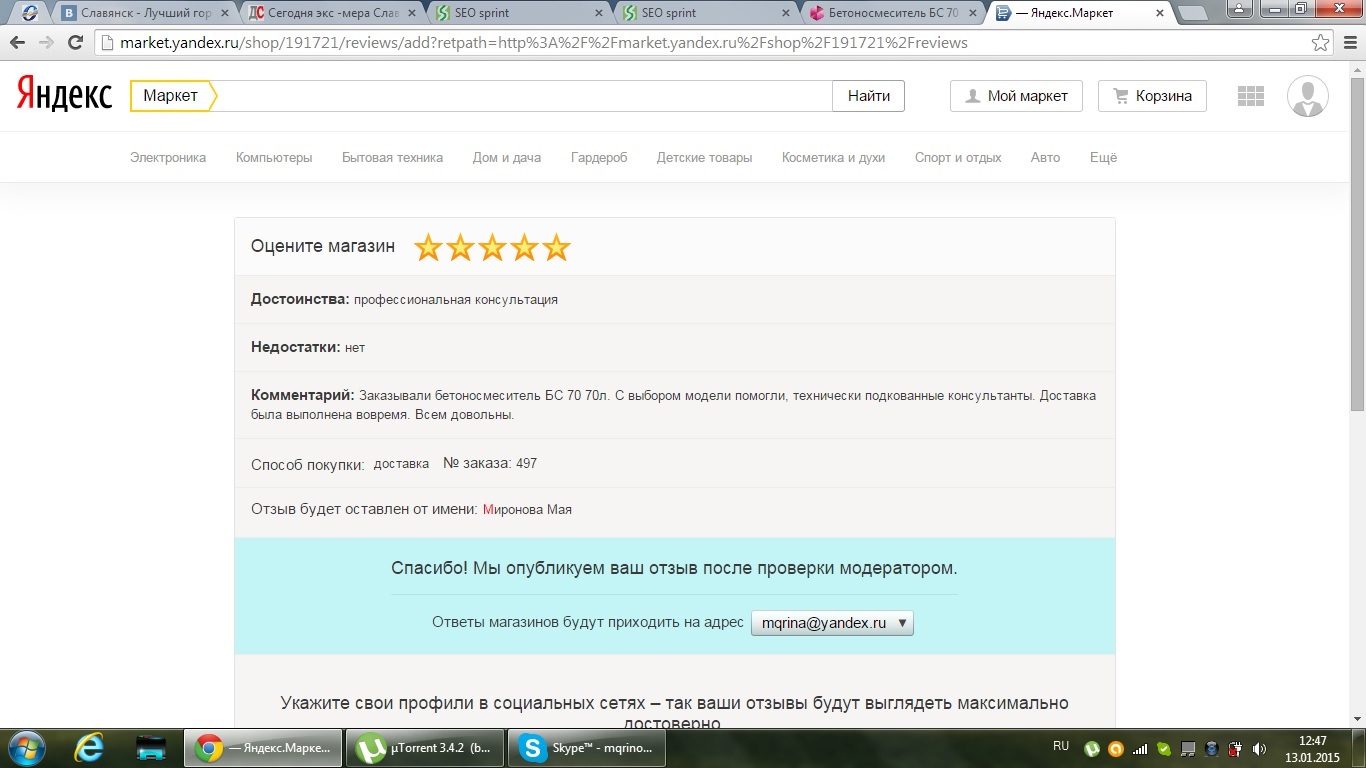
Task: Click the browser forward arrow
Action: (46, 43)
